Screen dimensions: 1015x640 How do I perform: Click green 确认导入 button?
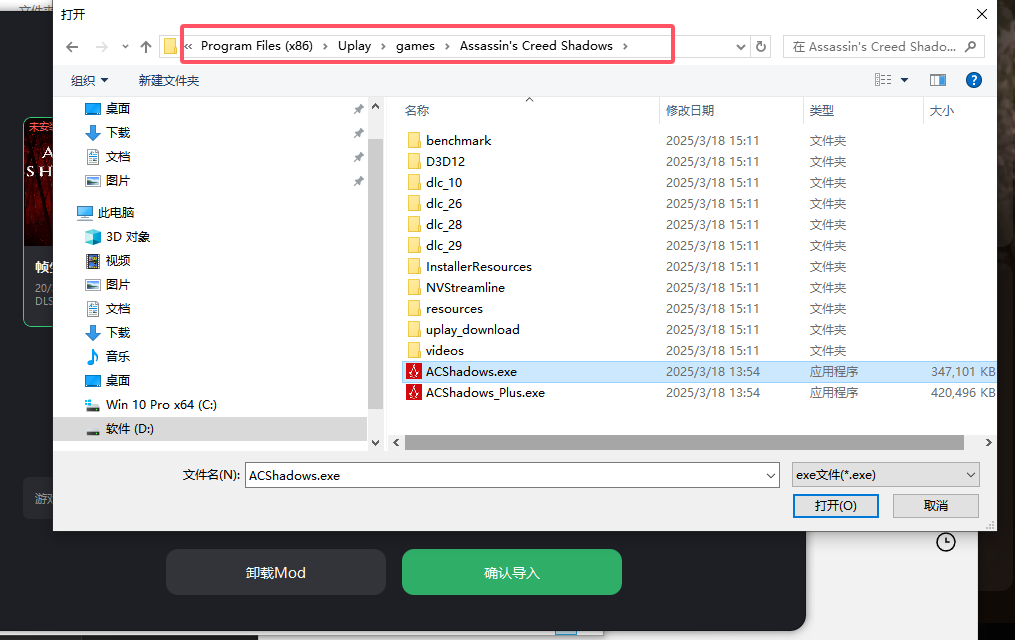[512, 572]
